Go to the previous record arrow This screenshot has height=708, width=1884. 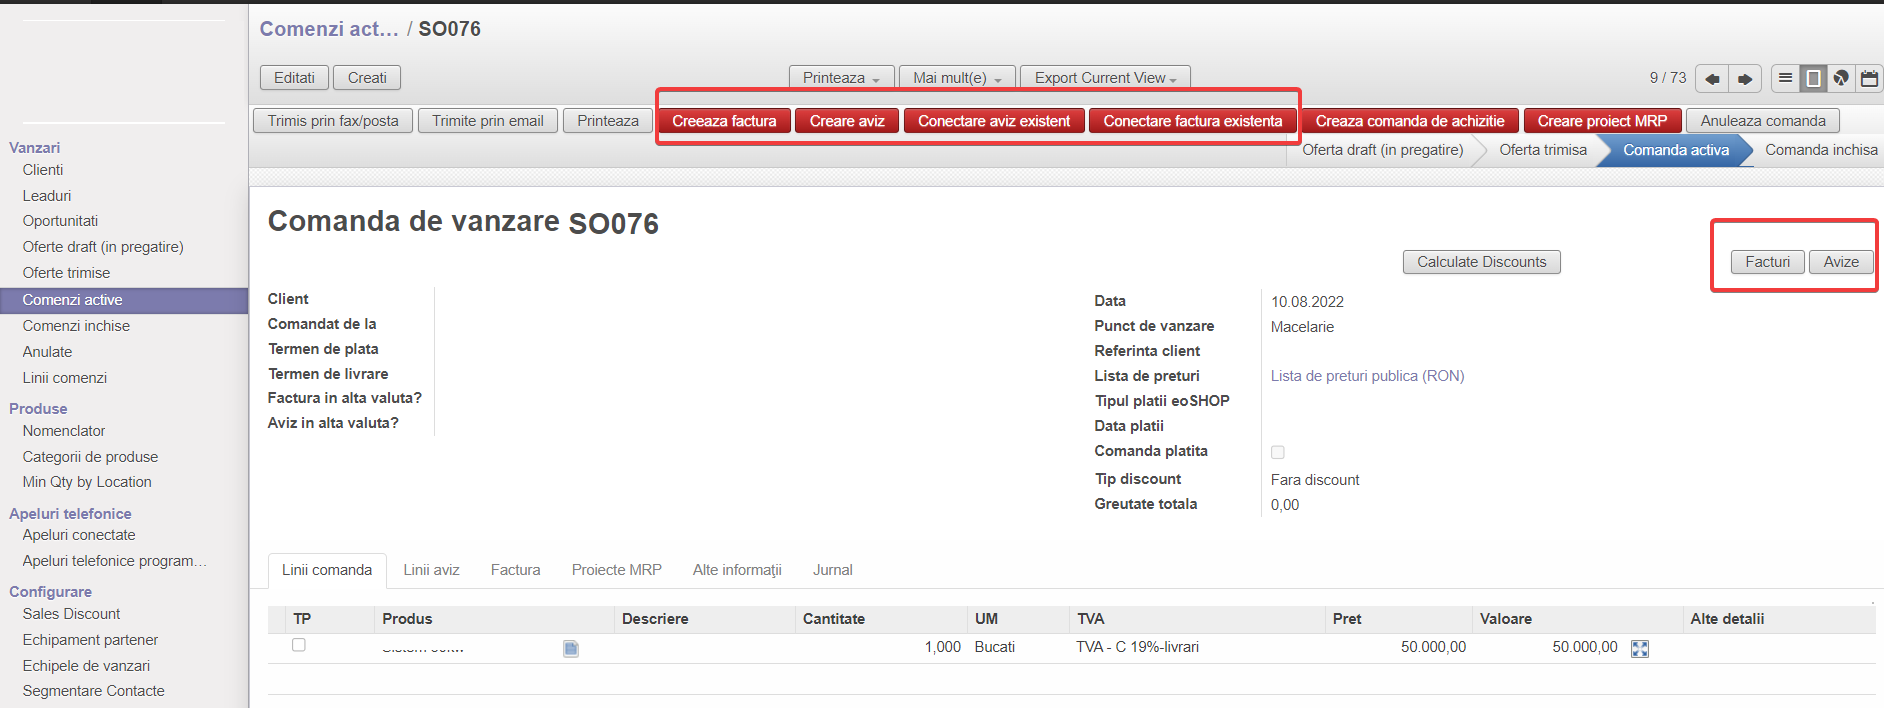[1712, 79]
